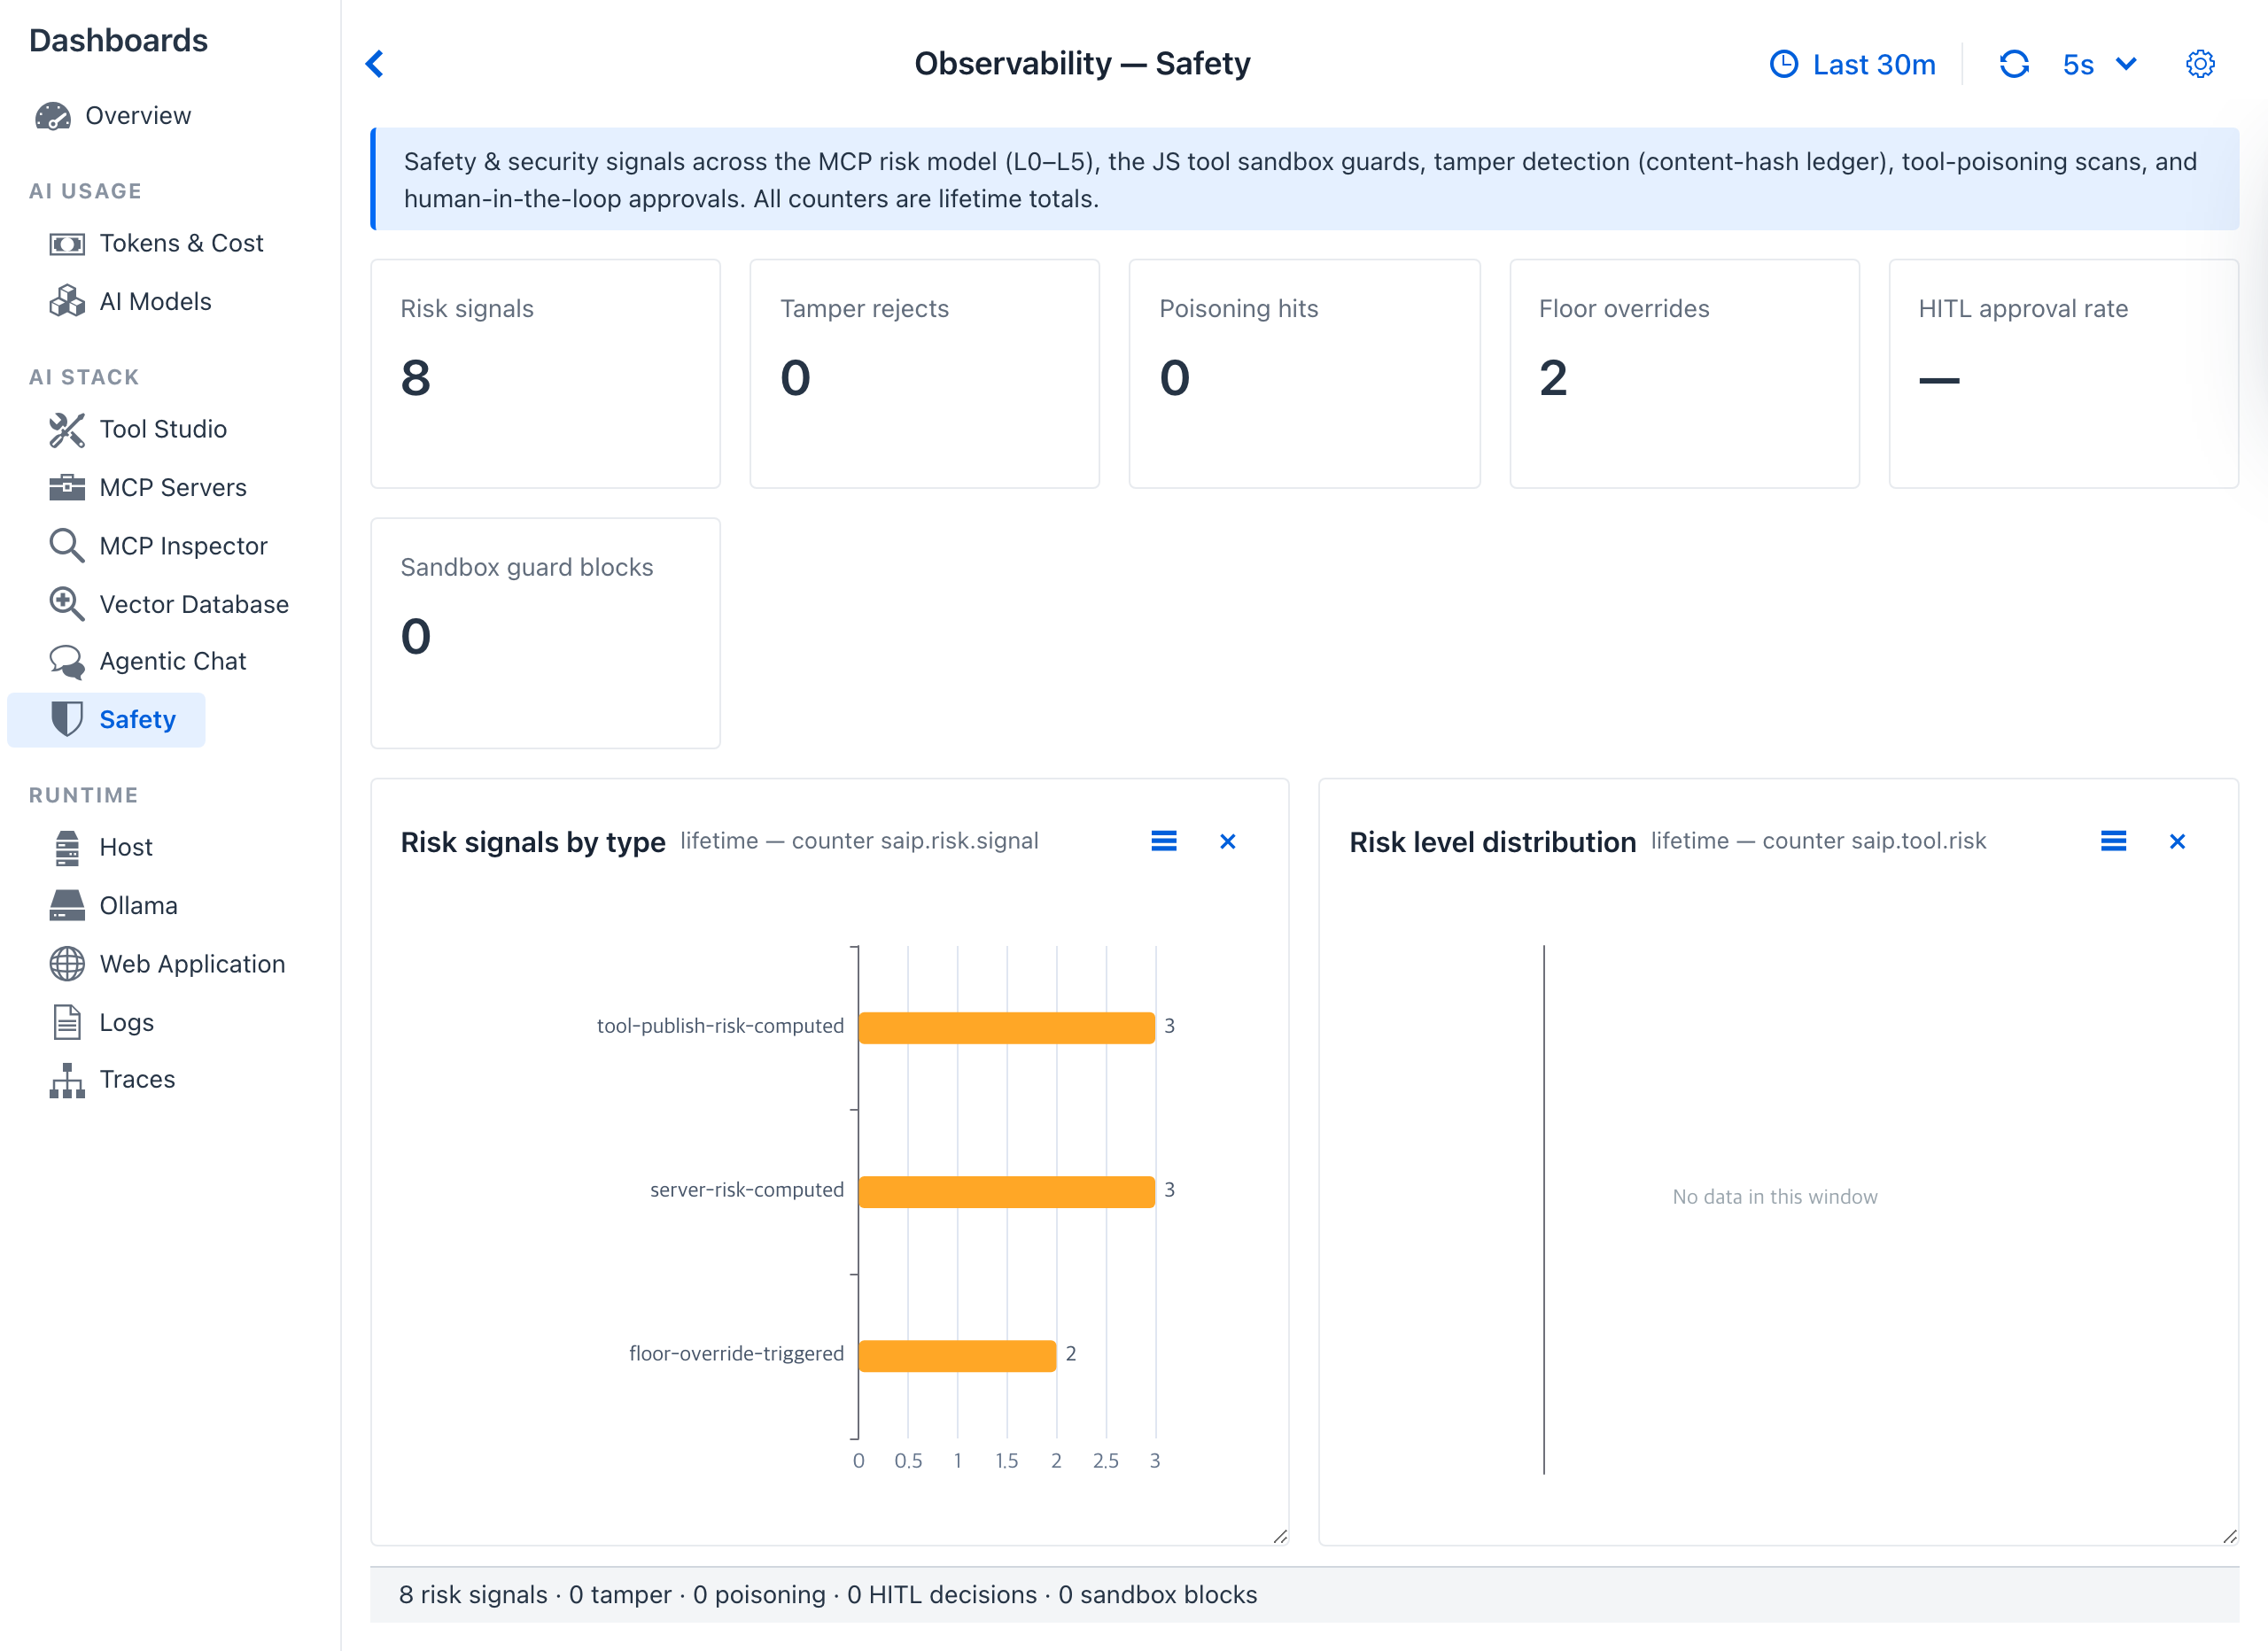Open the Last 30m time range picker
This screenshot has width=2268, height=1651.
[1853, 64]
